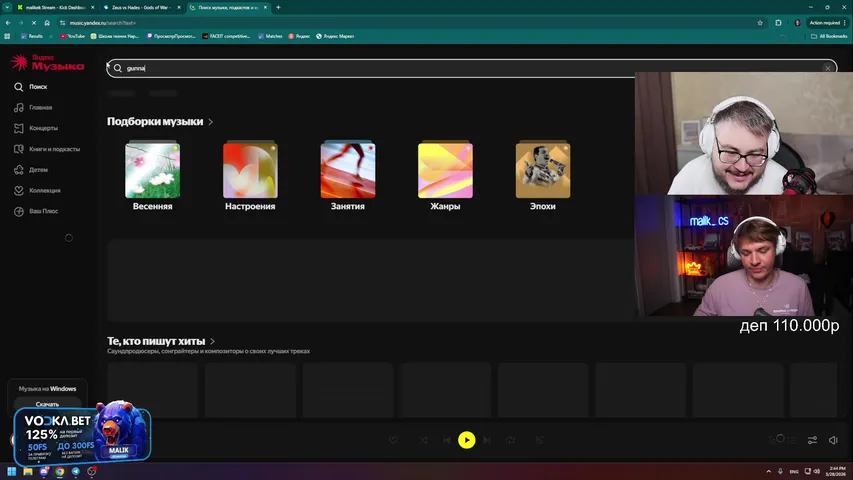The width and height of the screenshot is (853, 480).
Task: Go to Главная home page
Action: pyautogui.click(x=40, y=108)
